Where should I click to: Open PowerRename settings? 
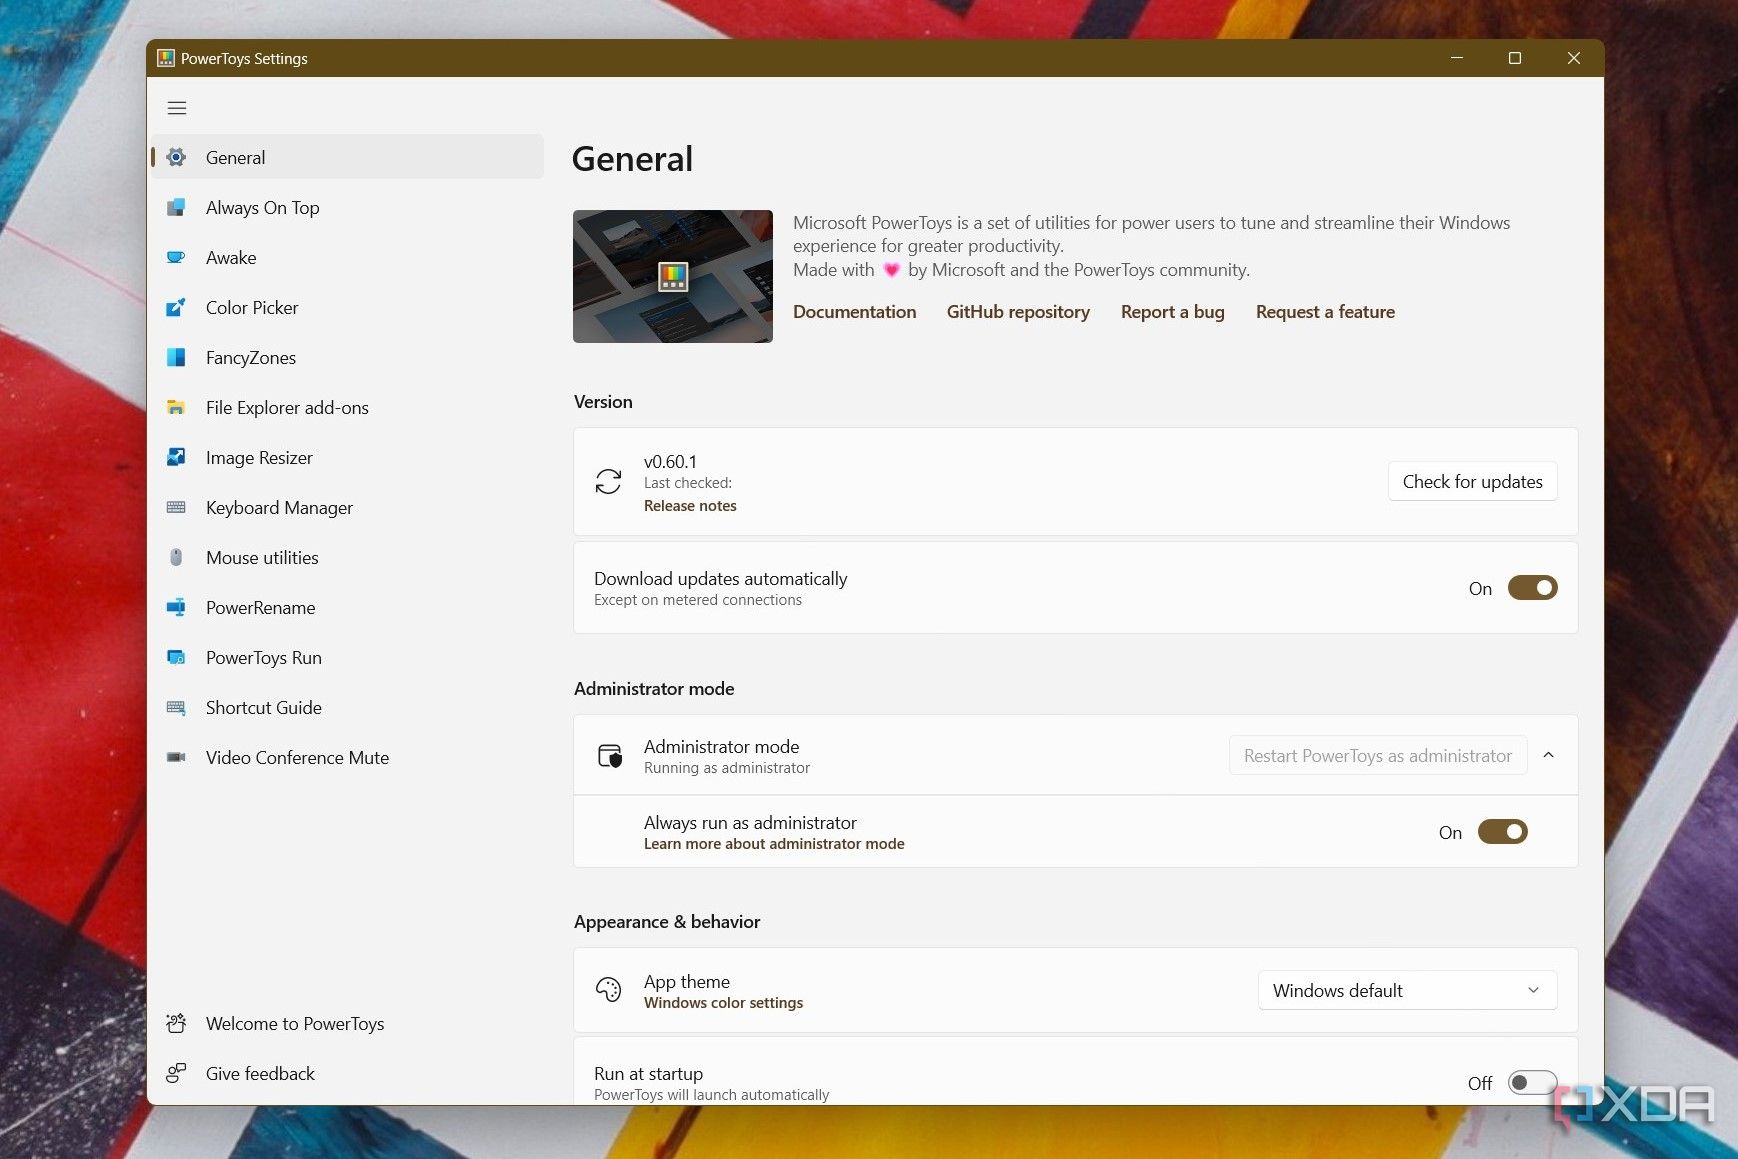(x=347, y=607)
